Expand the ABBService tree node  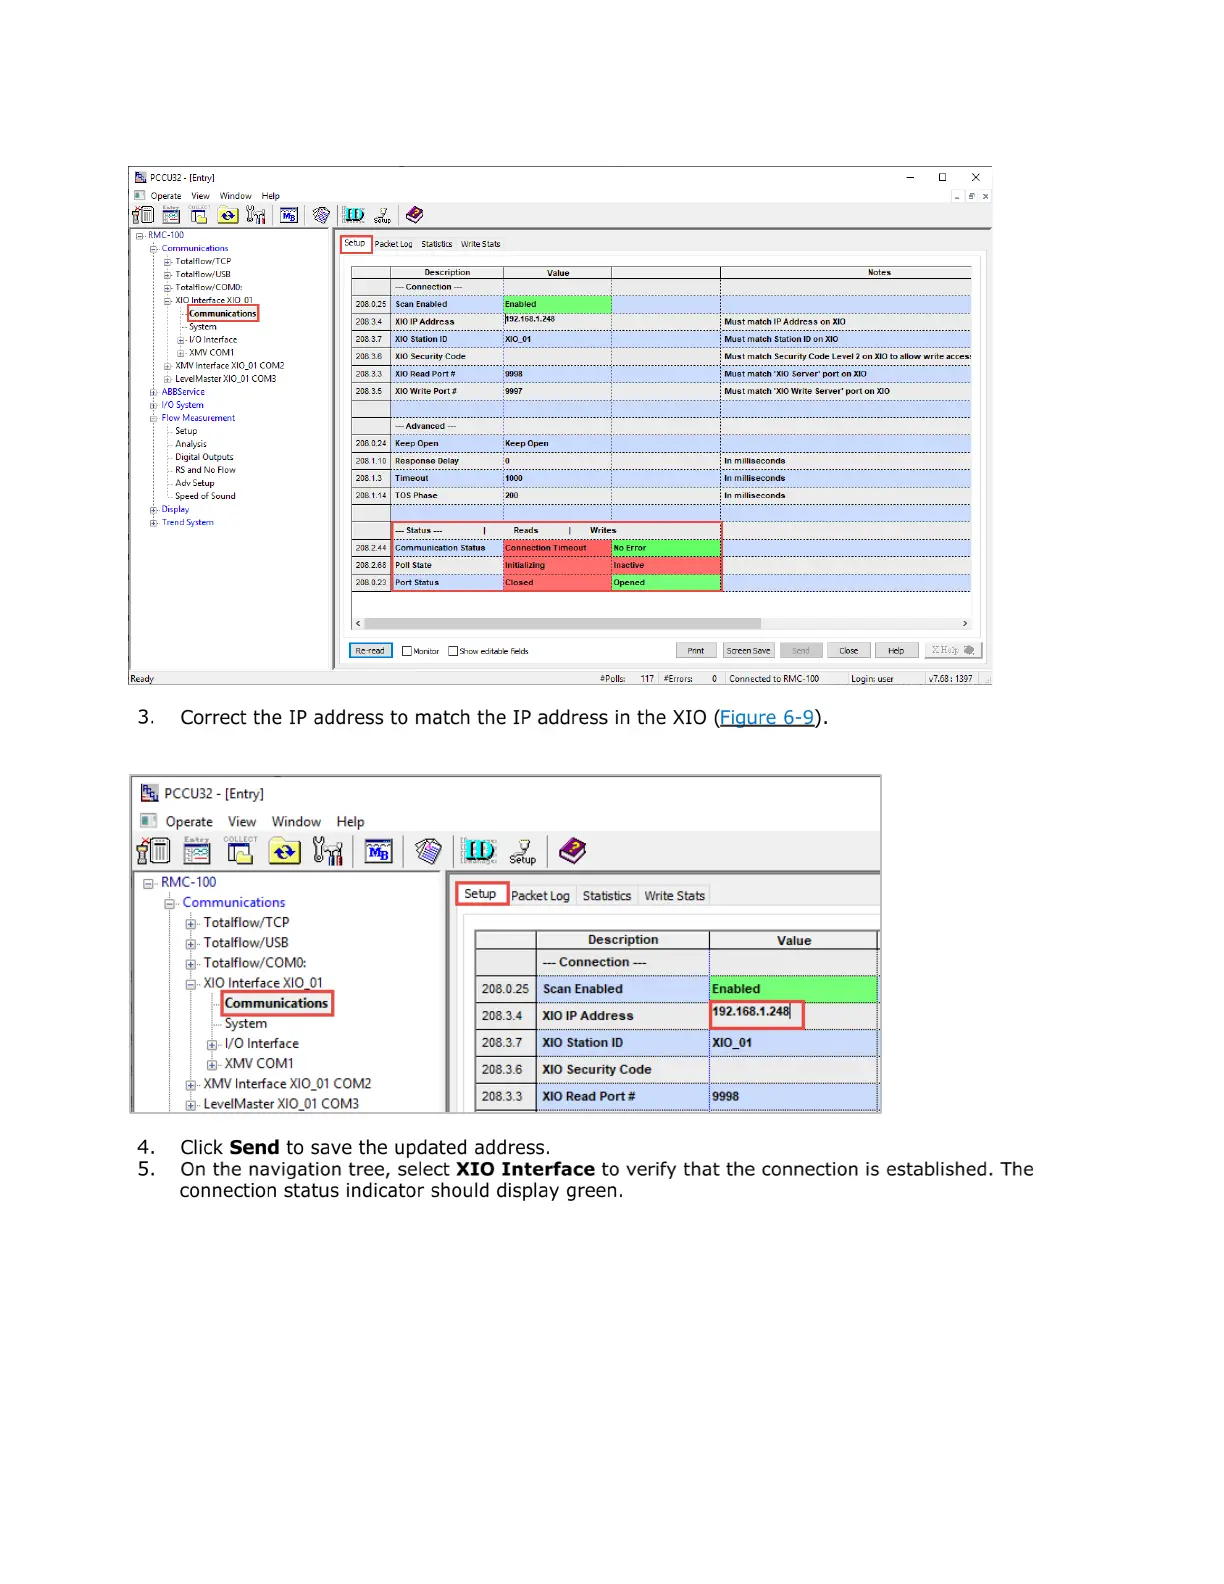(x=154, y=392)
